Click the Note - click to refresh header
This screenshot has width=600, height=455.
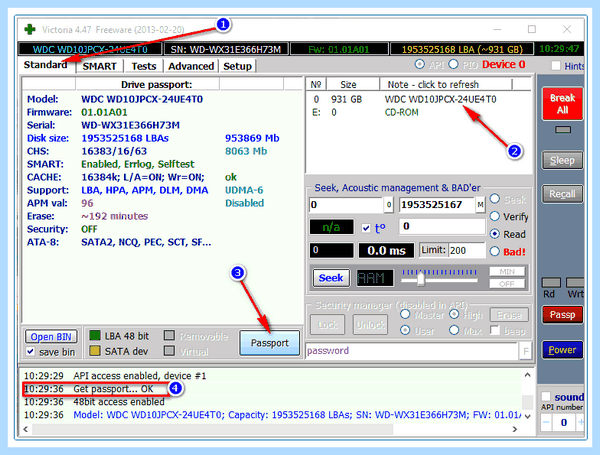pyautogui.click(x=445, y=84)
